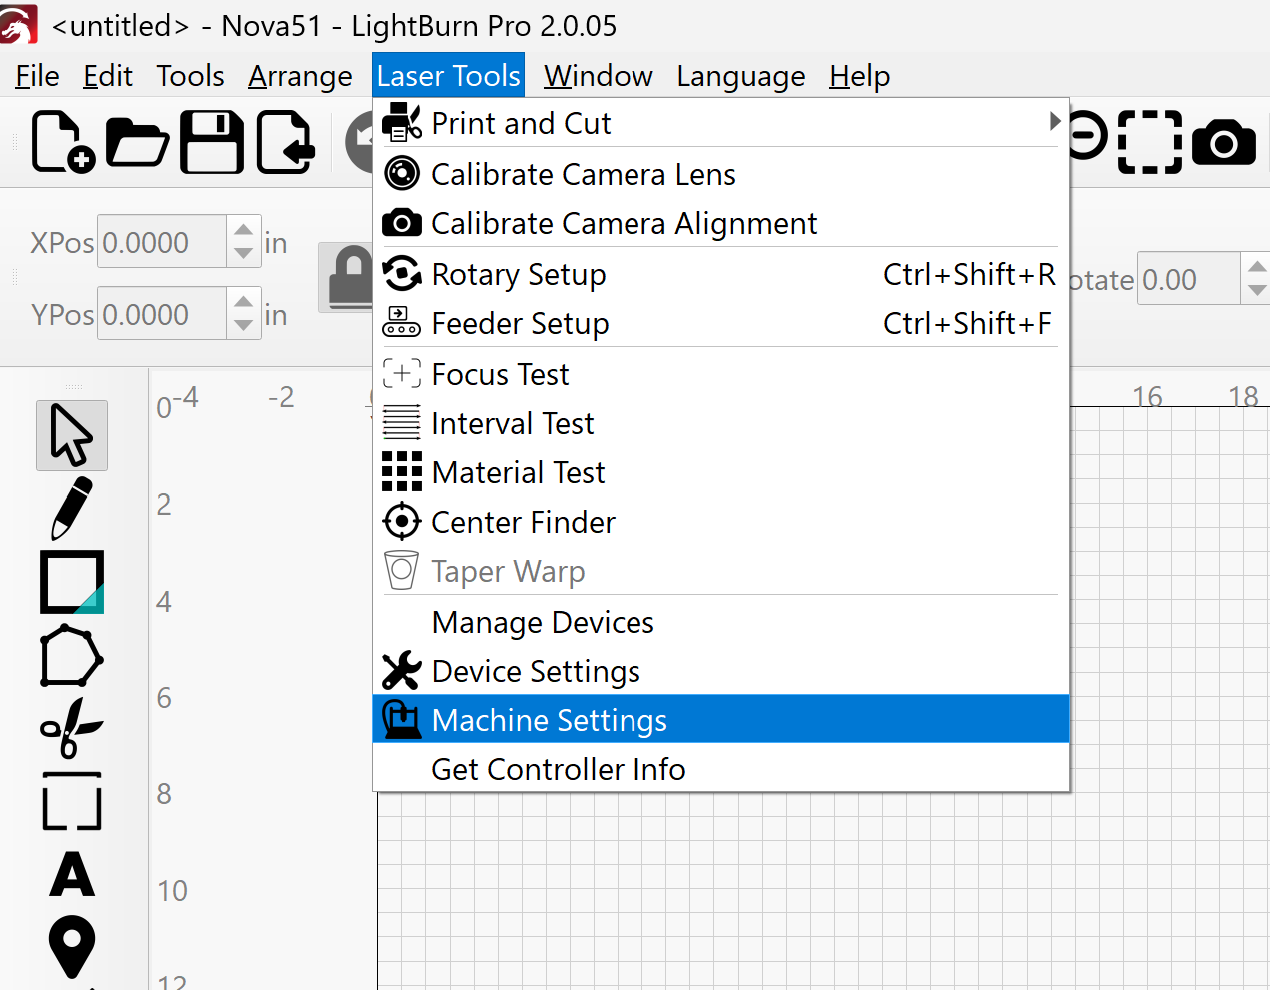Click the XPos input field

(x=162, y=242)
